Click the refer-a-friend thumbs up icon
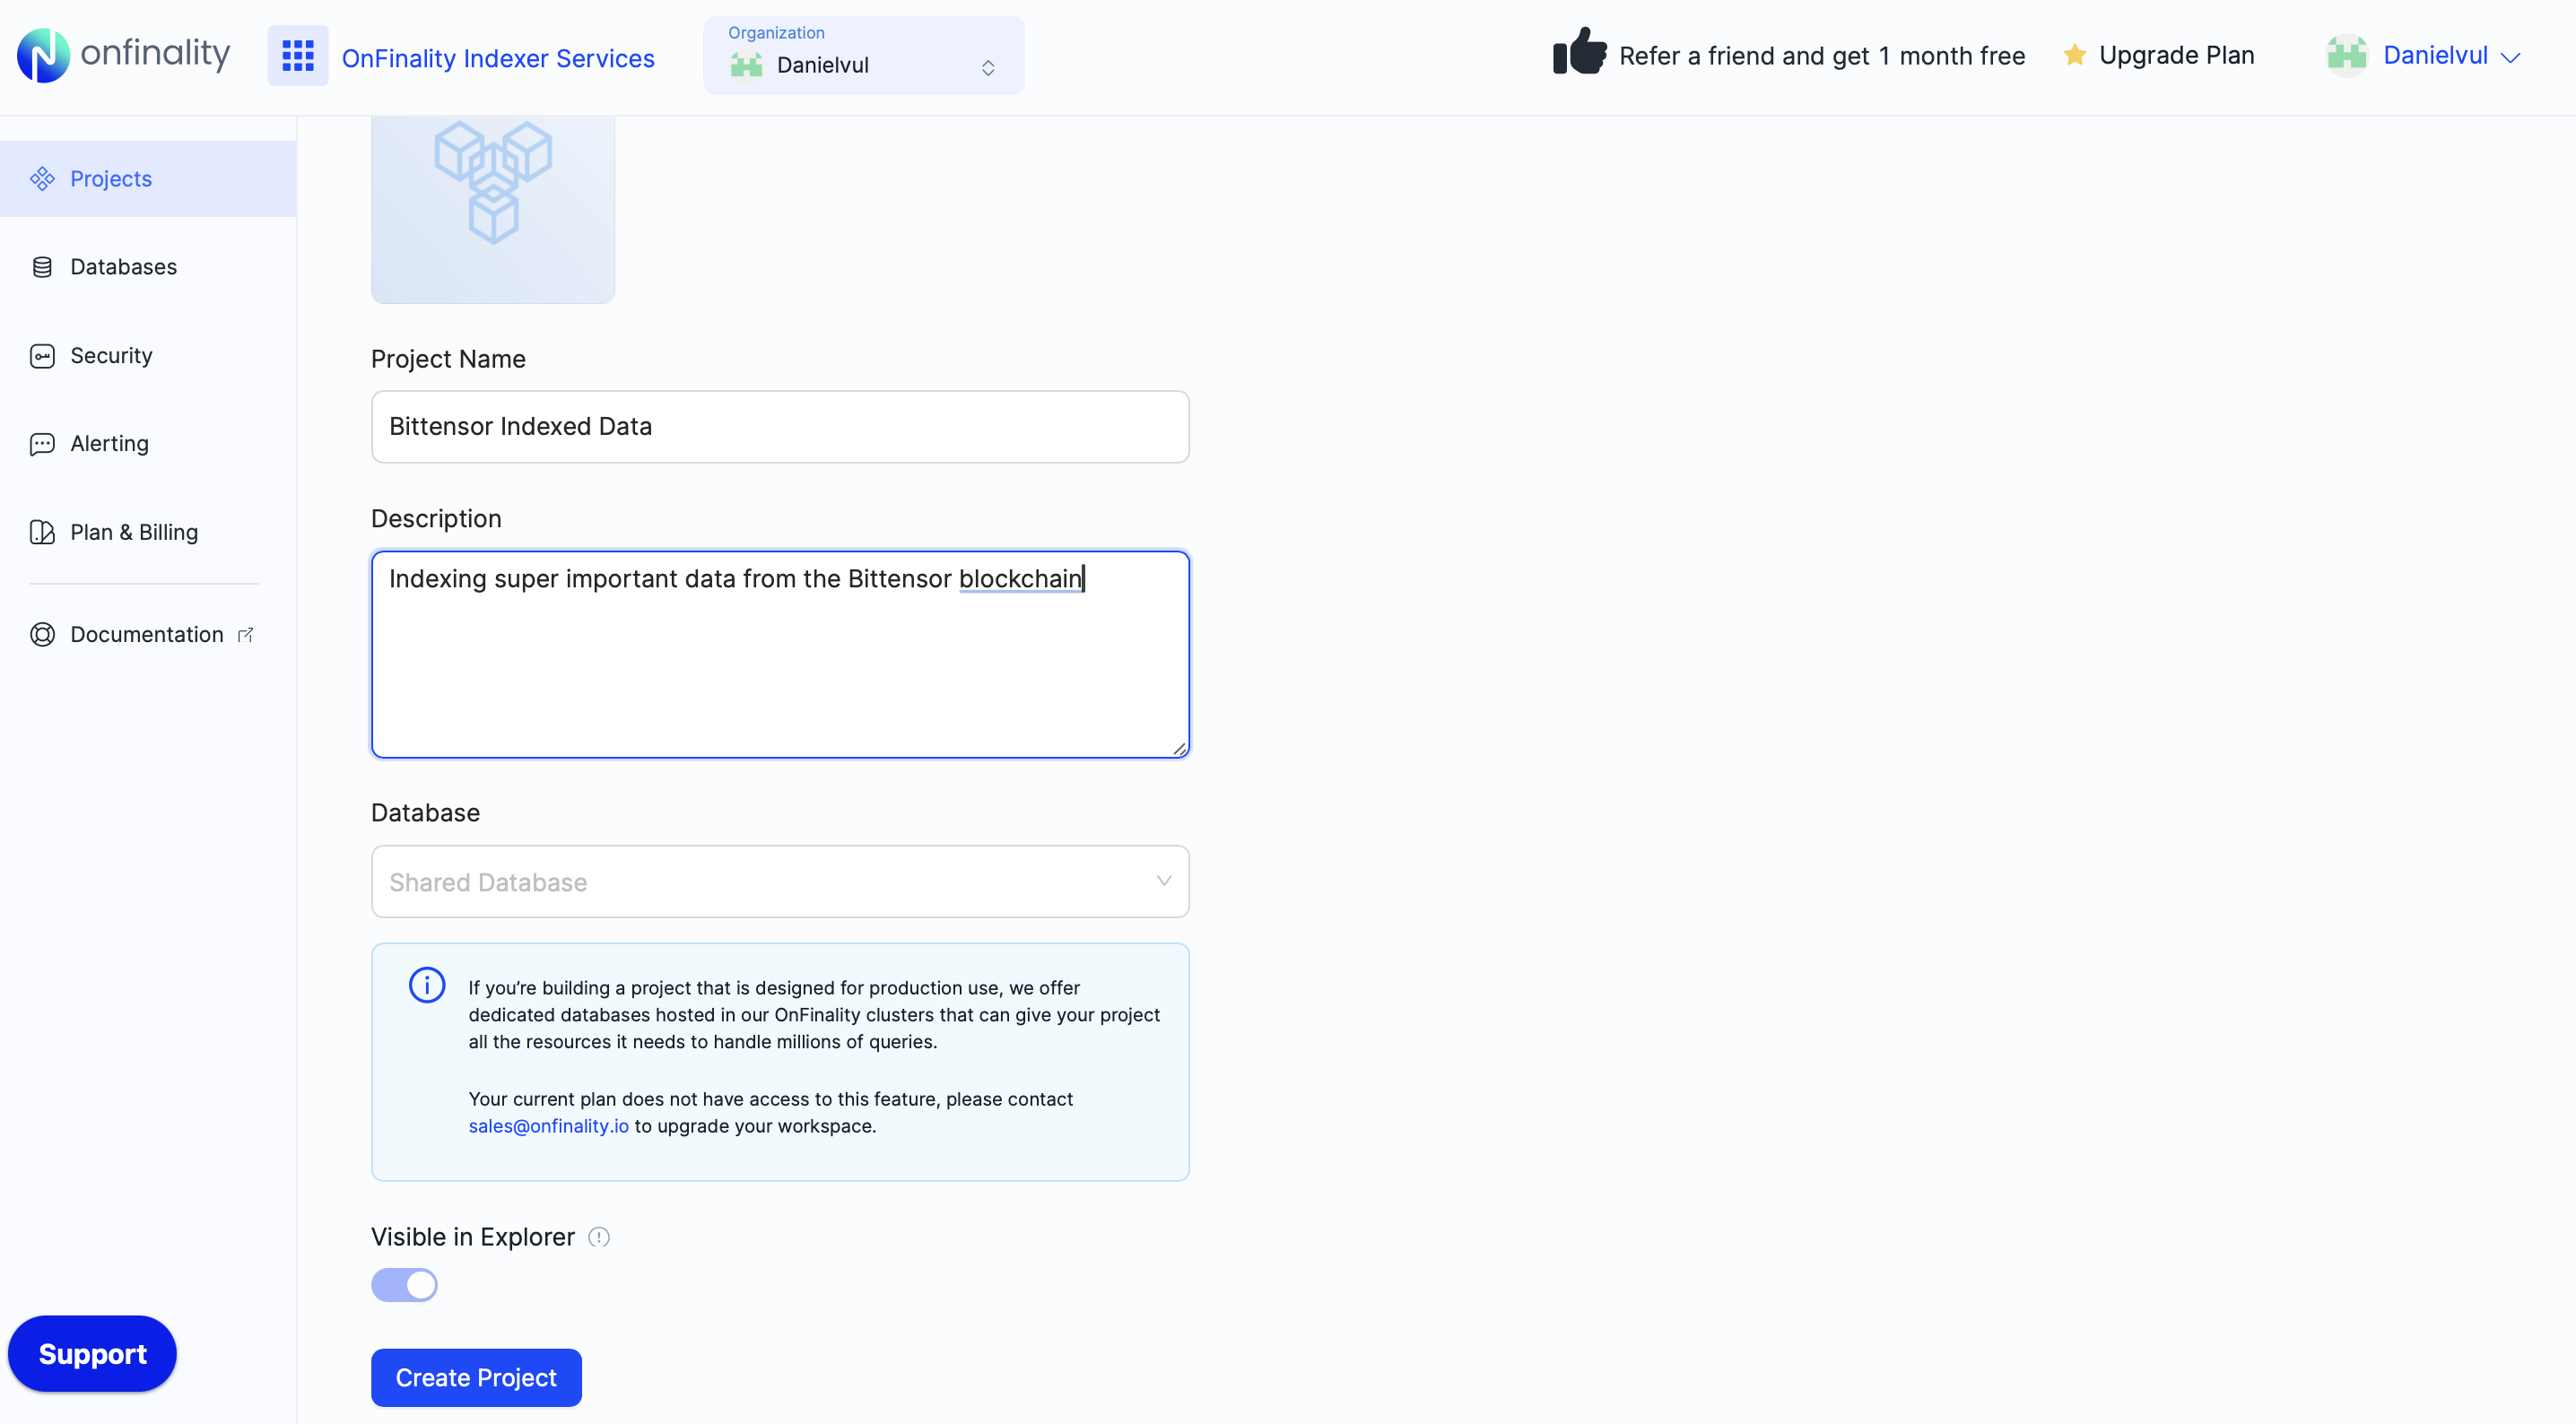 [1579, 55]
